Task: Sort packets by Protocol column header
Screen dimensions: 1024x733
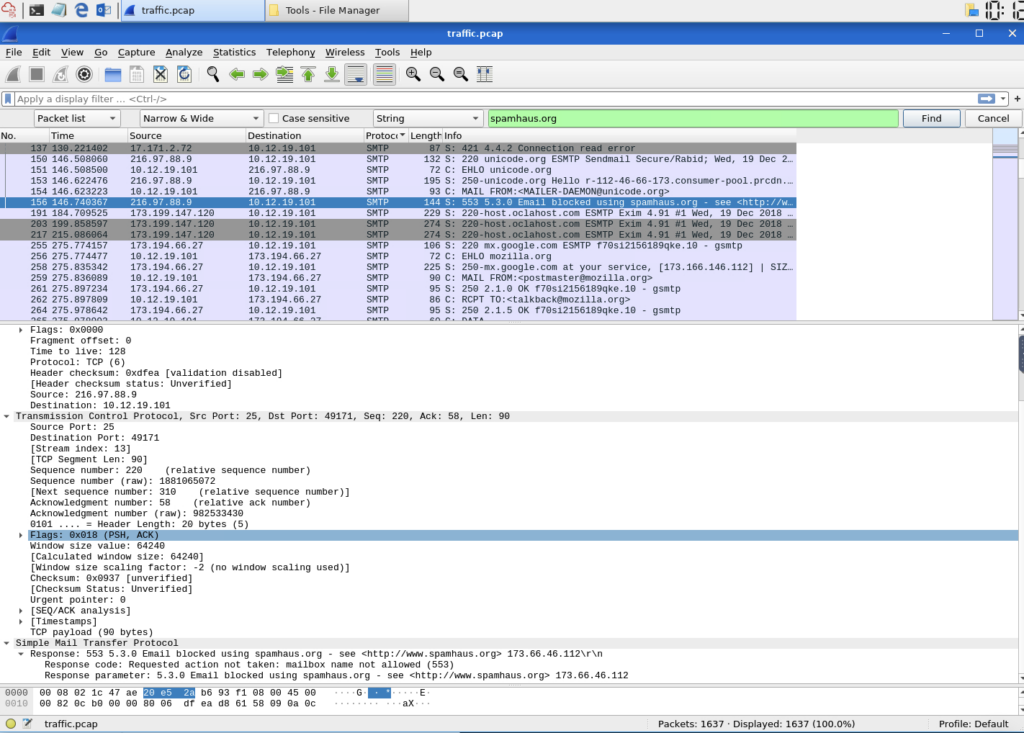Action: [x=385, y=136]
